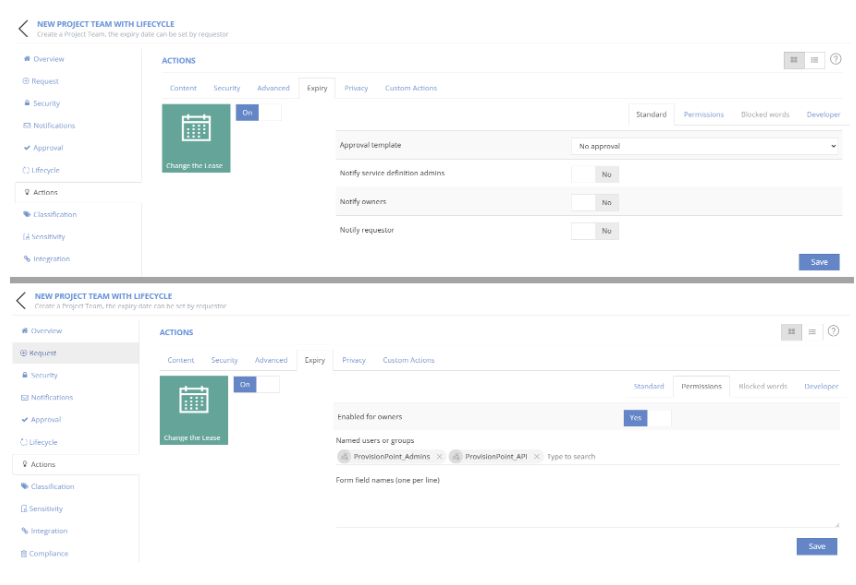Go back using top panel back arrow
856x585 pixels.
(23, 28)
